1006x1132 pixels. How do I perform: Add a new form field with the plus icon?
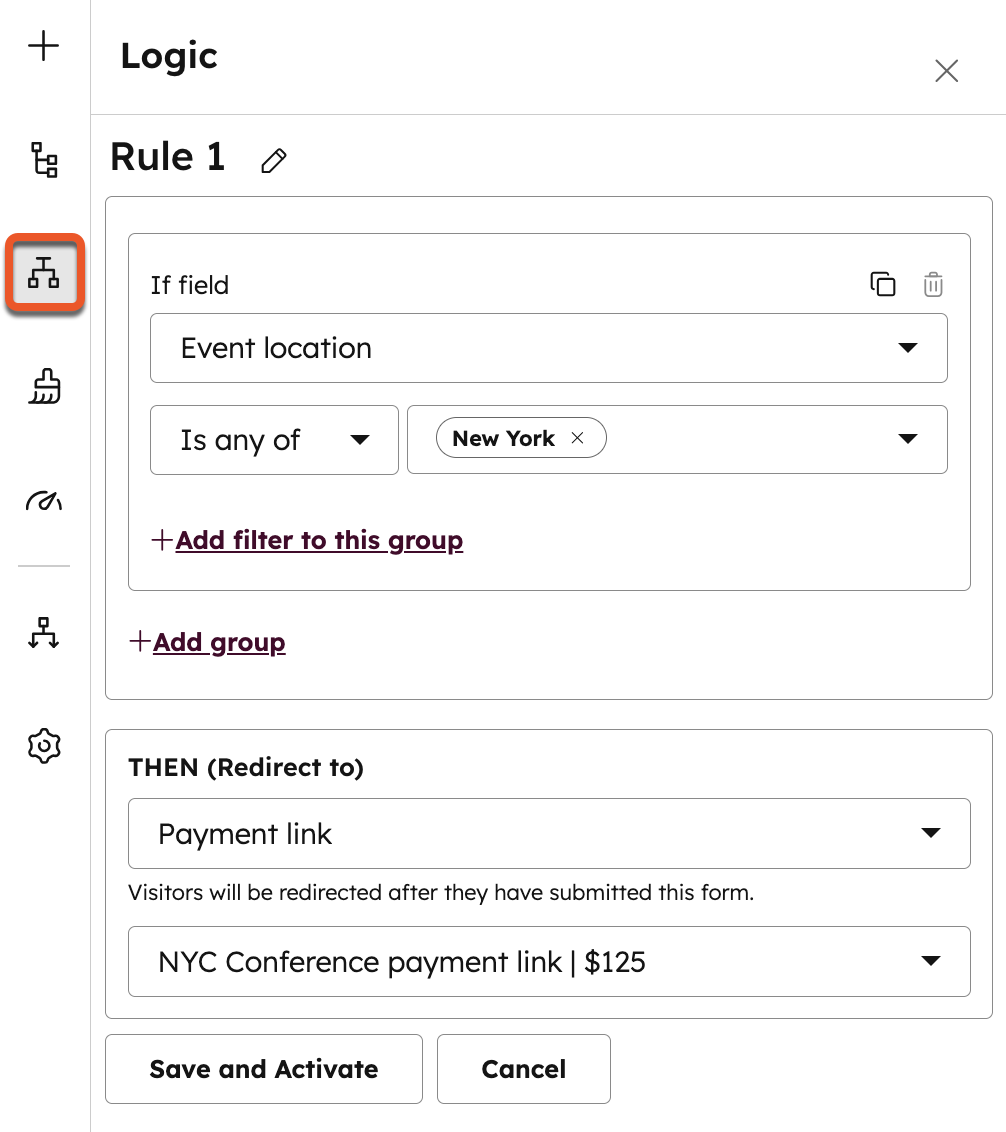[x=44, y=45]
